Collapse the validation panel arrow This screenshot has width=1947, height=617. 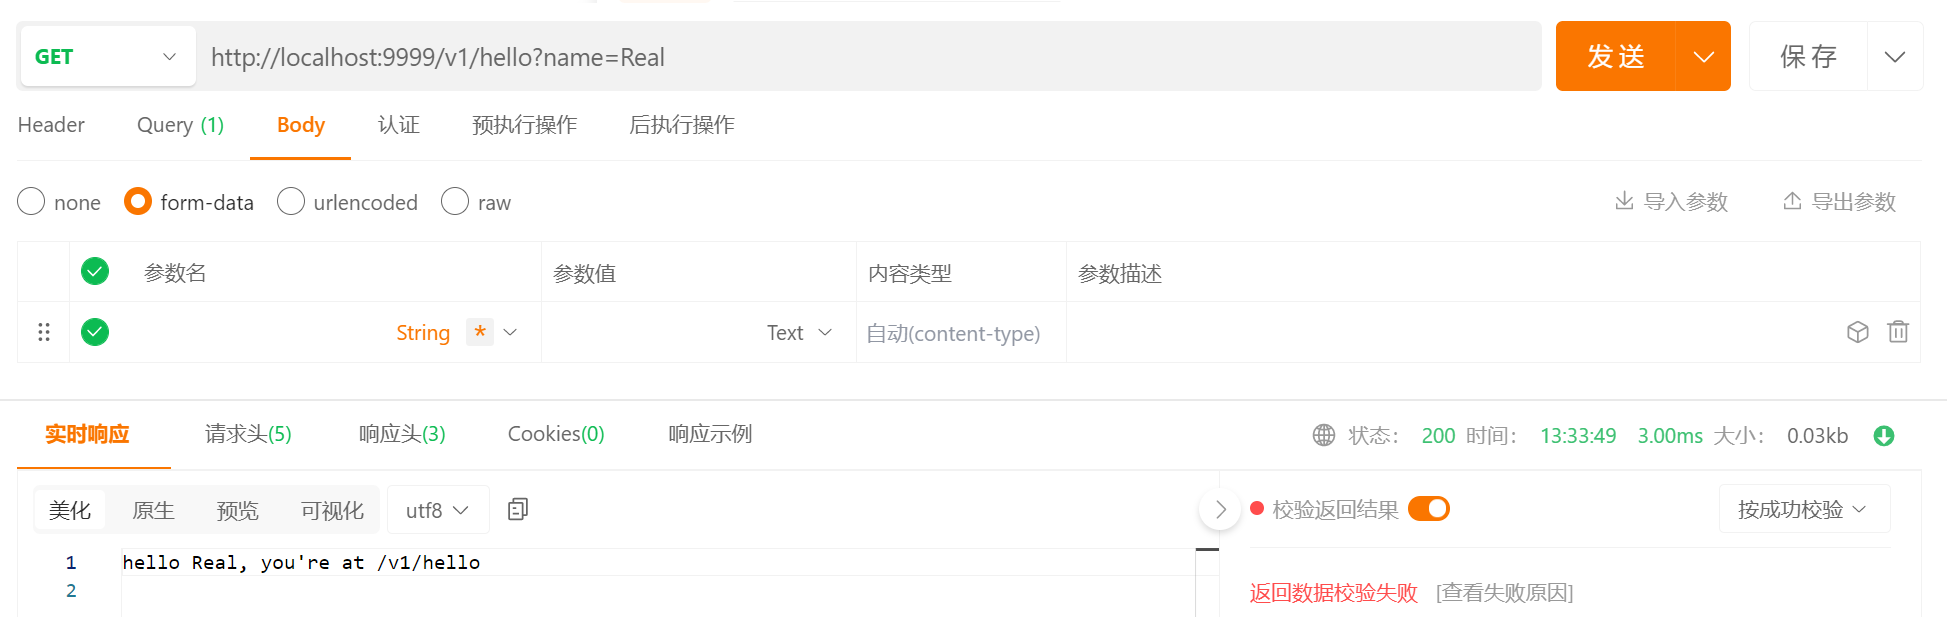pyautogui.click(x=1220, y=510)
